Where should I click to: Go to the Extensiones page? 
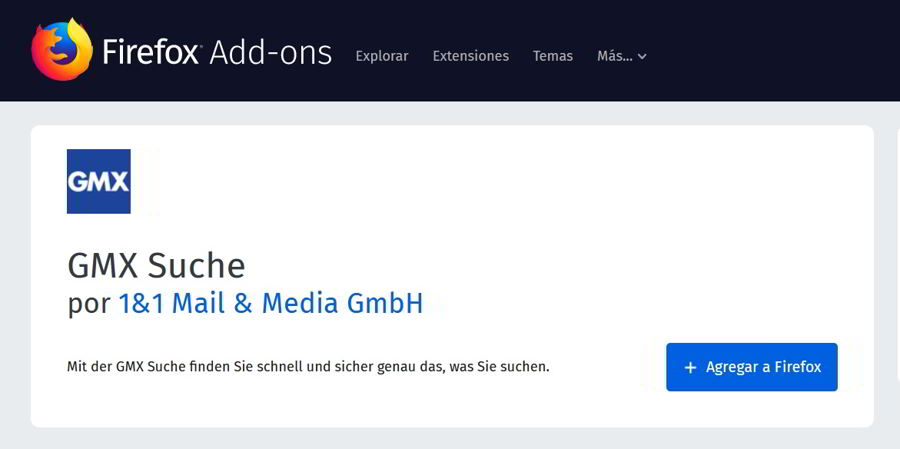tap(470, 56)
